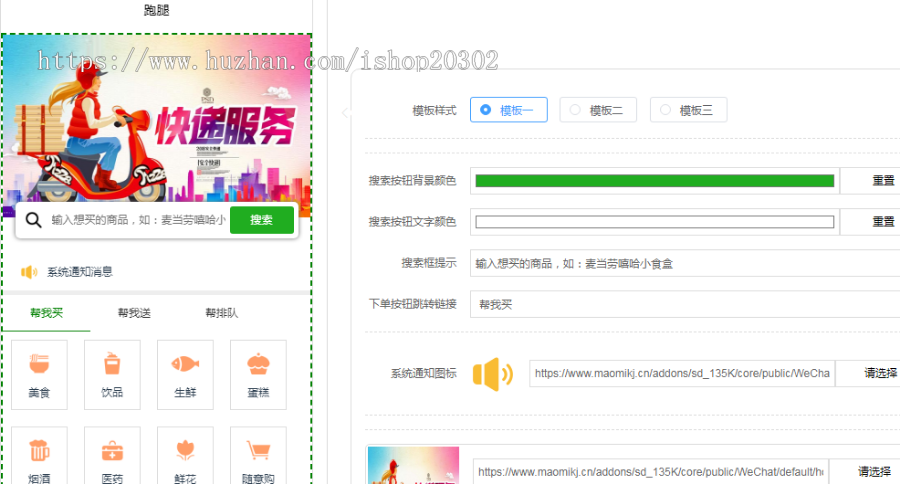The width and height of the screenshot is (900, 484).
Task: Open the white search button text color picker
Action: [655, 222]
